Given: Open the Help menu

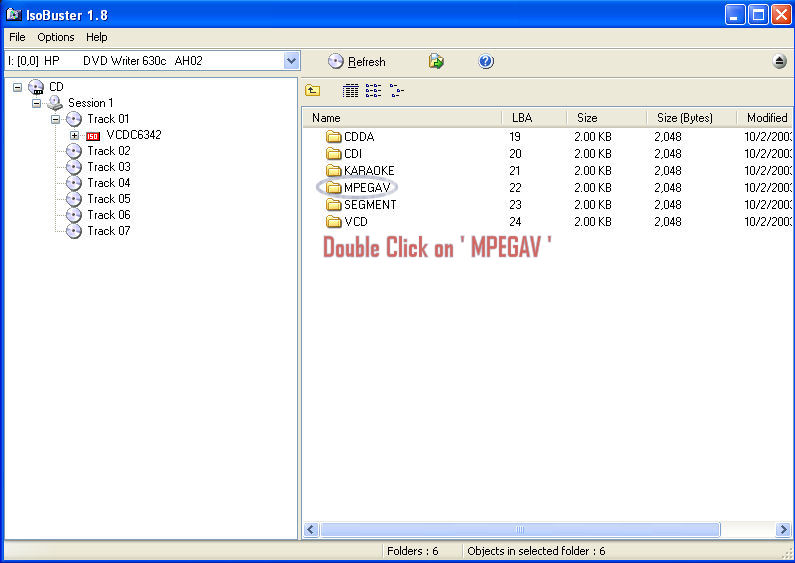Looking at the screenshot, I should pyautogui.click(x=96, y=37).
